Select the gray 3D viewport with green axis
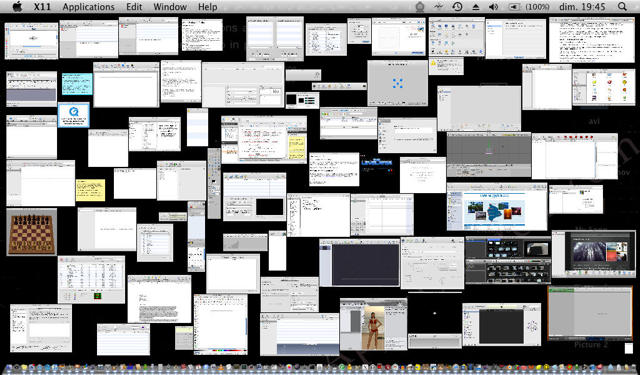The height and width of the screenshot is (375, 640). tap(489, 154)
